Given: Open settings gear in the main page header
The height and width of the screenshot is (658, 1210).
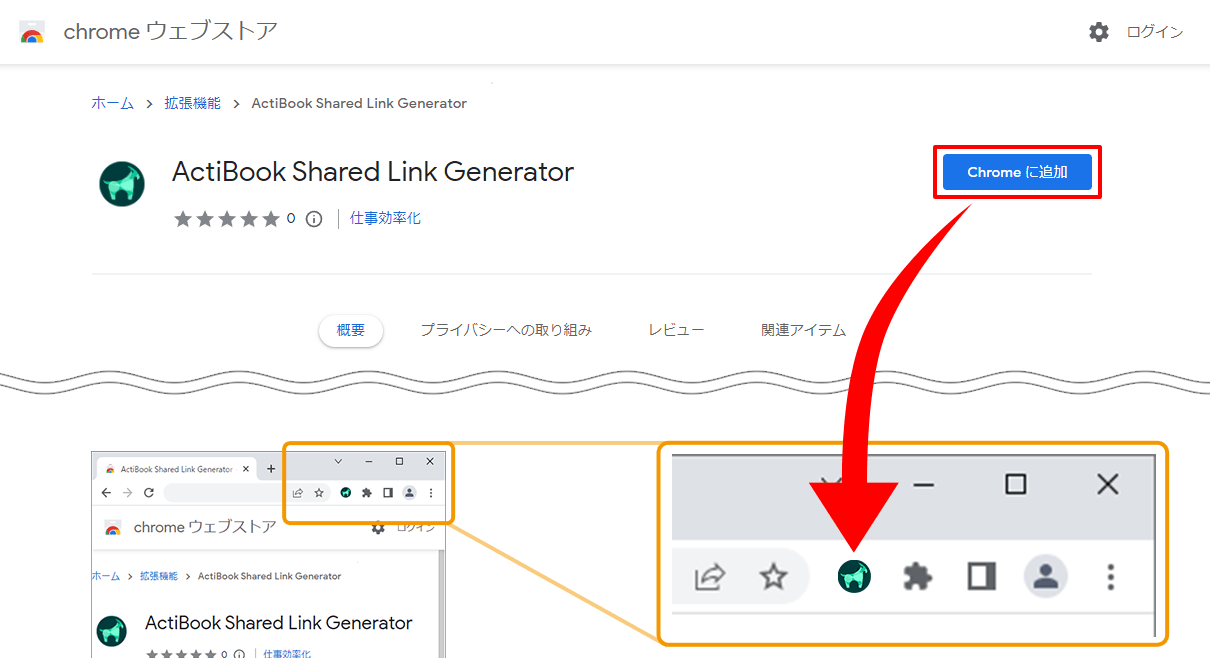Looking at the screenshot, I should coord(1099,32).
